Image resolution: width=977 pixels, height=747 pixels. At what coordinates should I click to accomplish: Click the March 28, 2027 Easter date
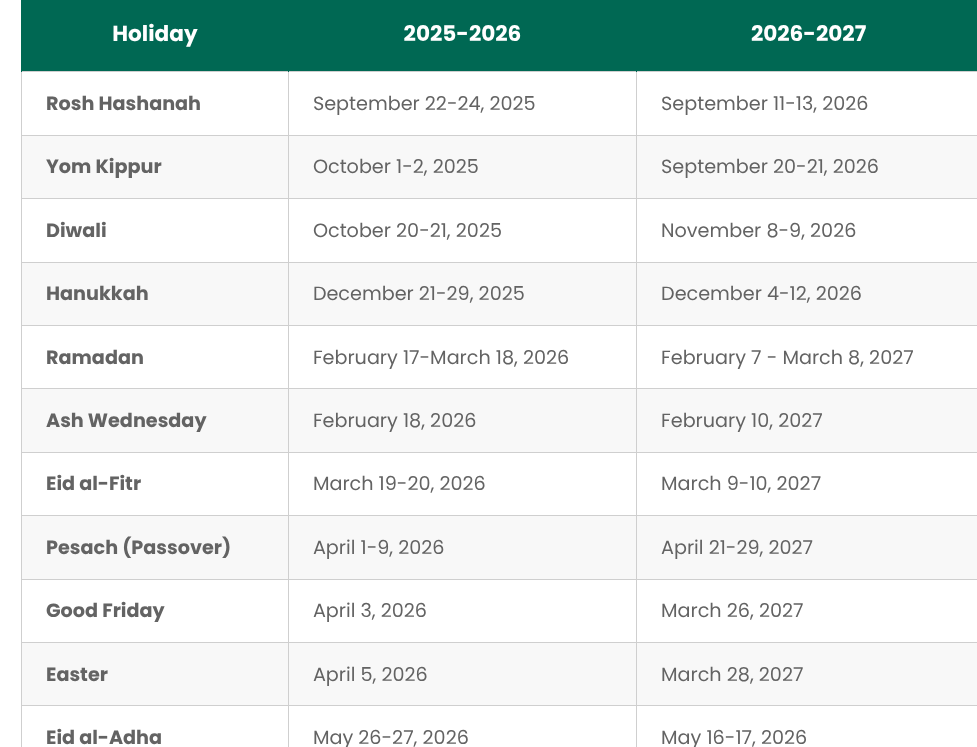tap(732, 674)
